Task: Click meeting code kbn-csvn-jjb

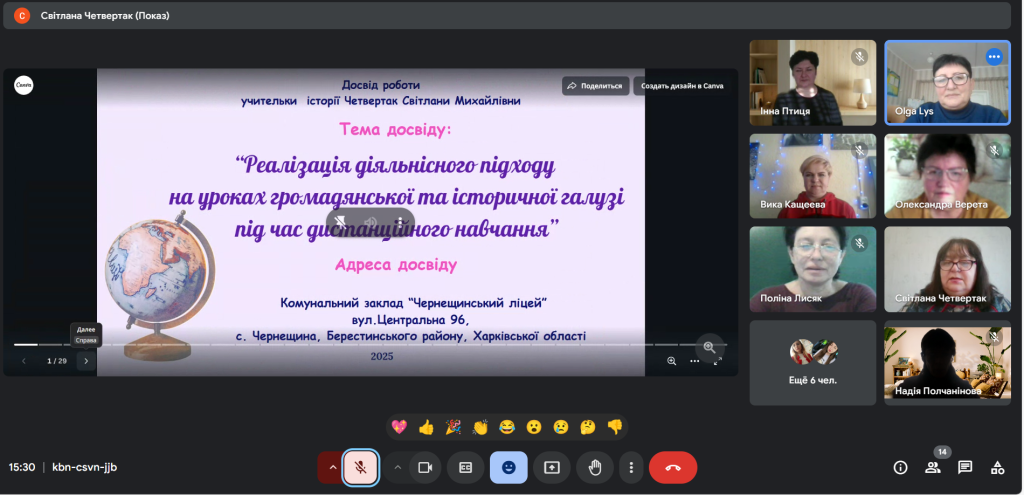Action: pos(85,467)
